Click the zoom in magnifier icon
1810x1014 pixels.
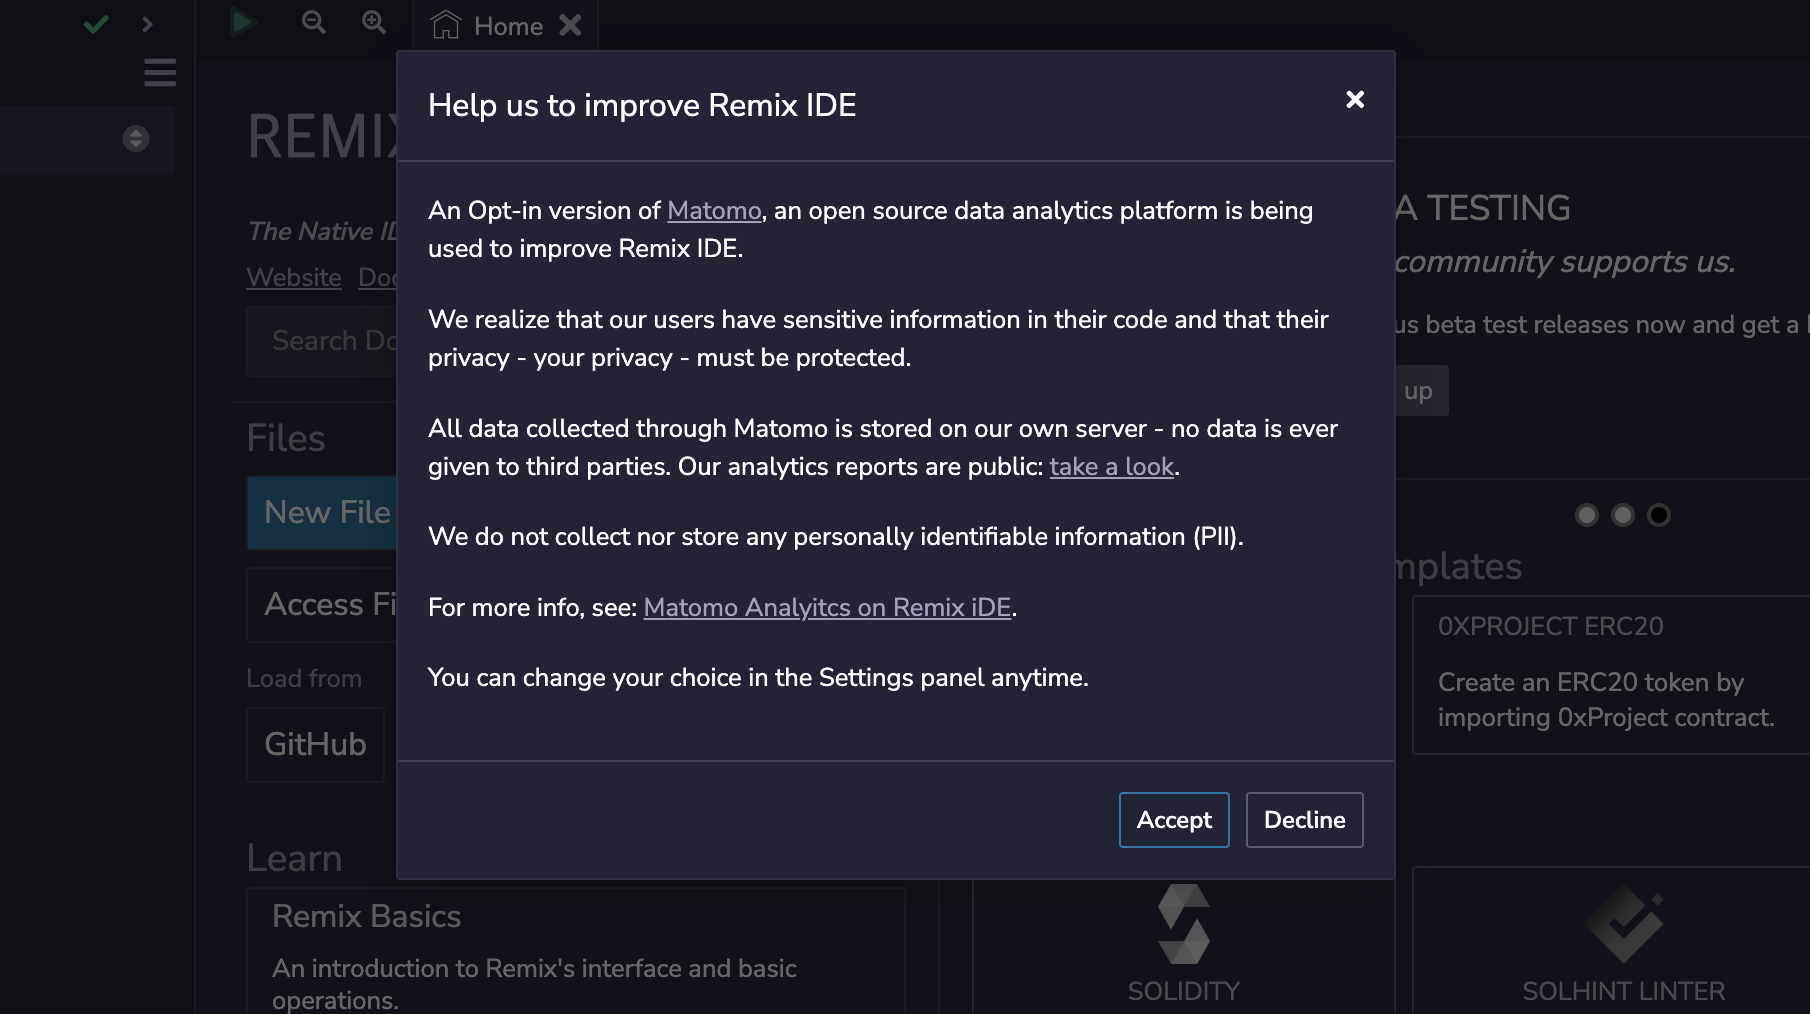click(x=374, y=22)
